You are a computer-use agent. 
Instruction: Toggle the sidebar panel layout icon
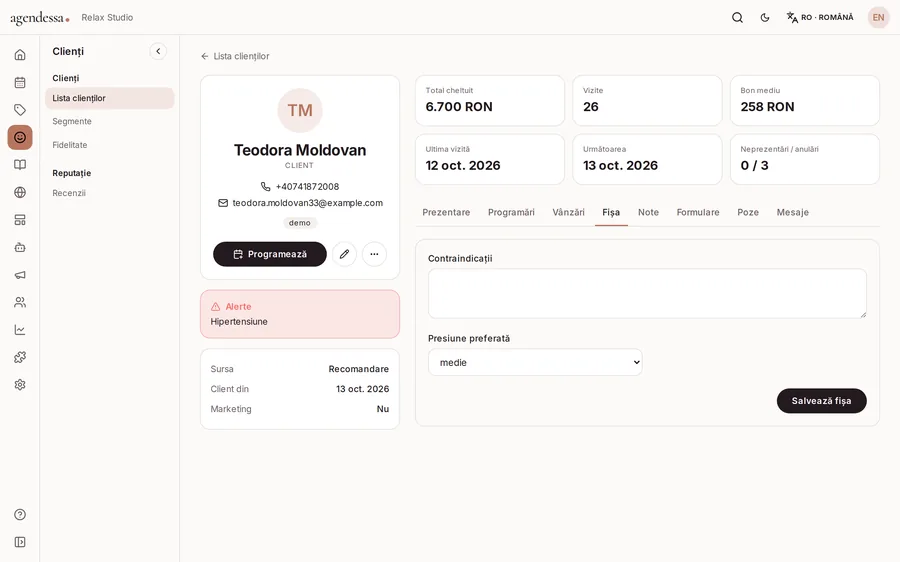[20, 542]
